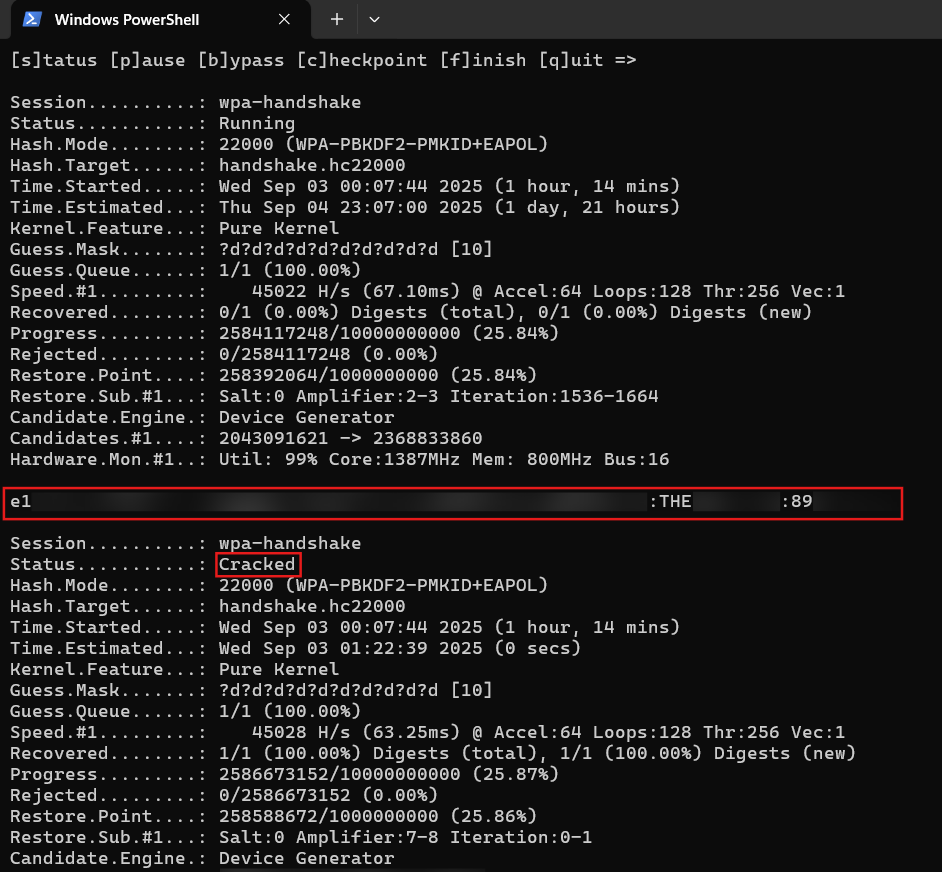Click the 45028 H/s speed reading

(x=302, y=733)
